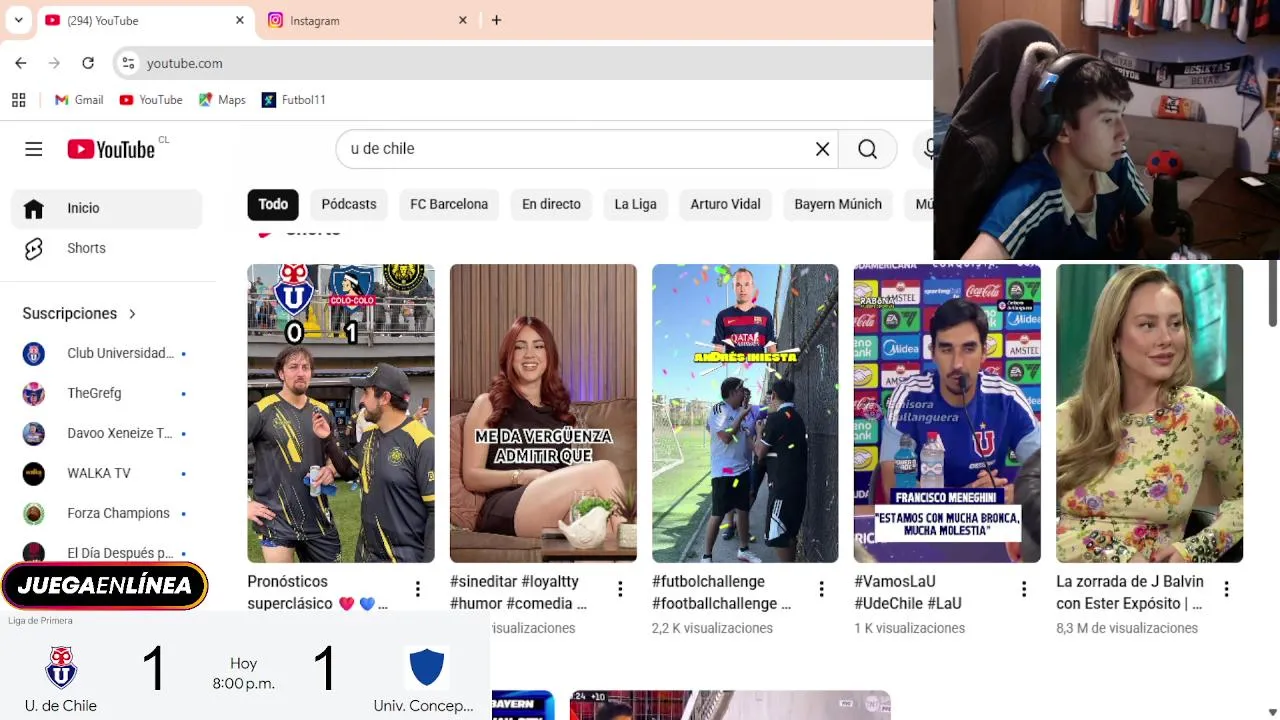This screenshot has width=1280, height=720.
Task: Go back to previous page
Action: 21,63
